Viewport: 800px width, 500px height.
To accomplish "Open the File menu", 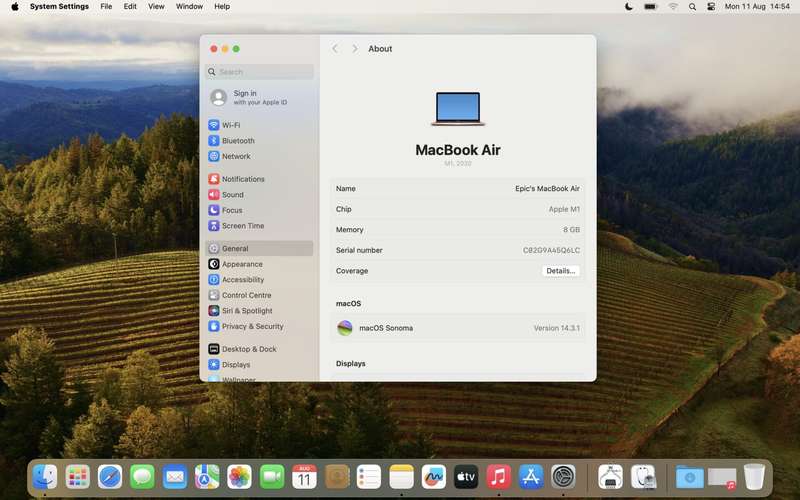I will pyautogui.click(x=106, y=7).
